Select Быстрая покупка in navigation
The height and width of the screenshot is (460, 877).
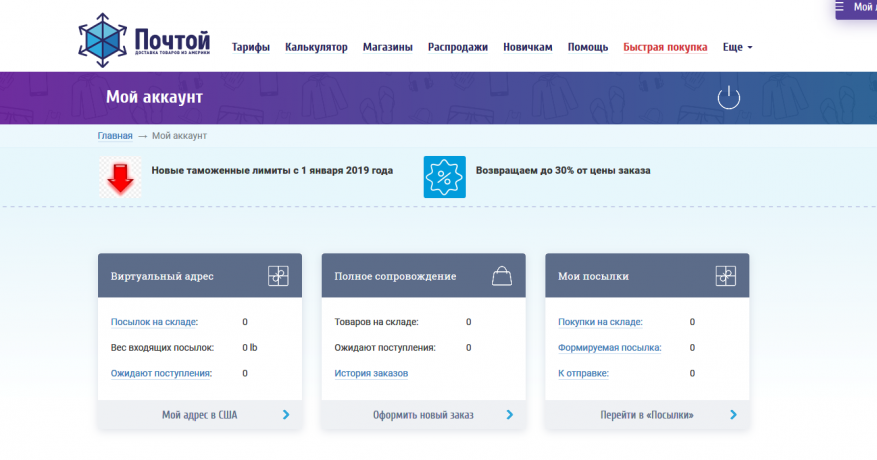click(x=665, y=47)
